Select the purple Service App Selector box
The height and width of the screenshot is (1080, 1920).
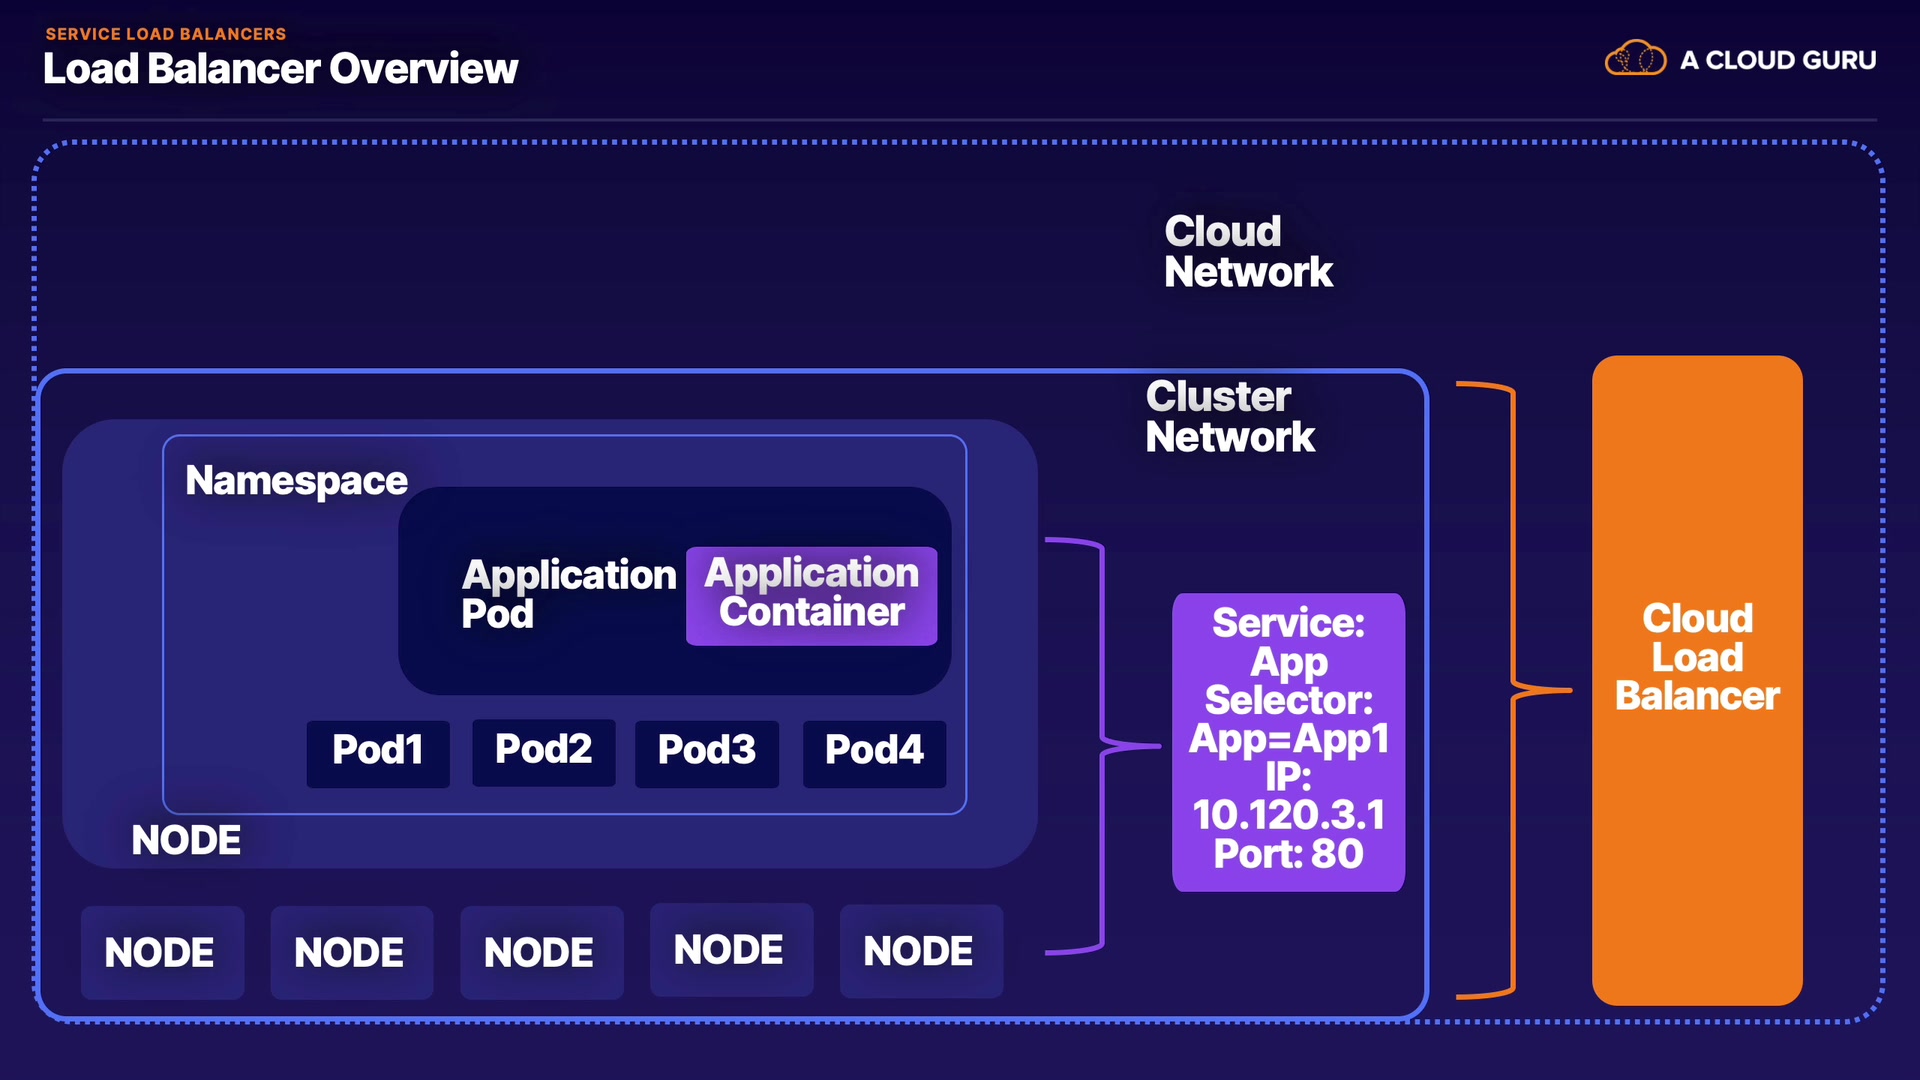[x=1288, y=741]
